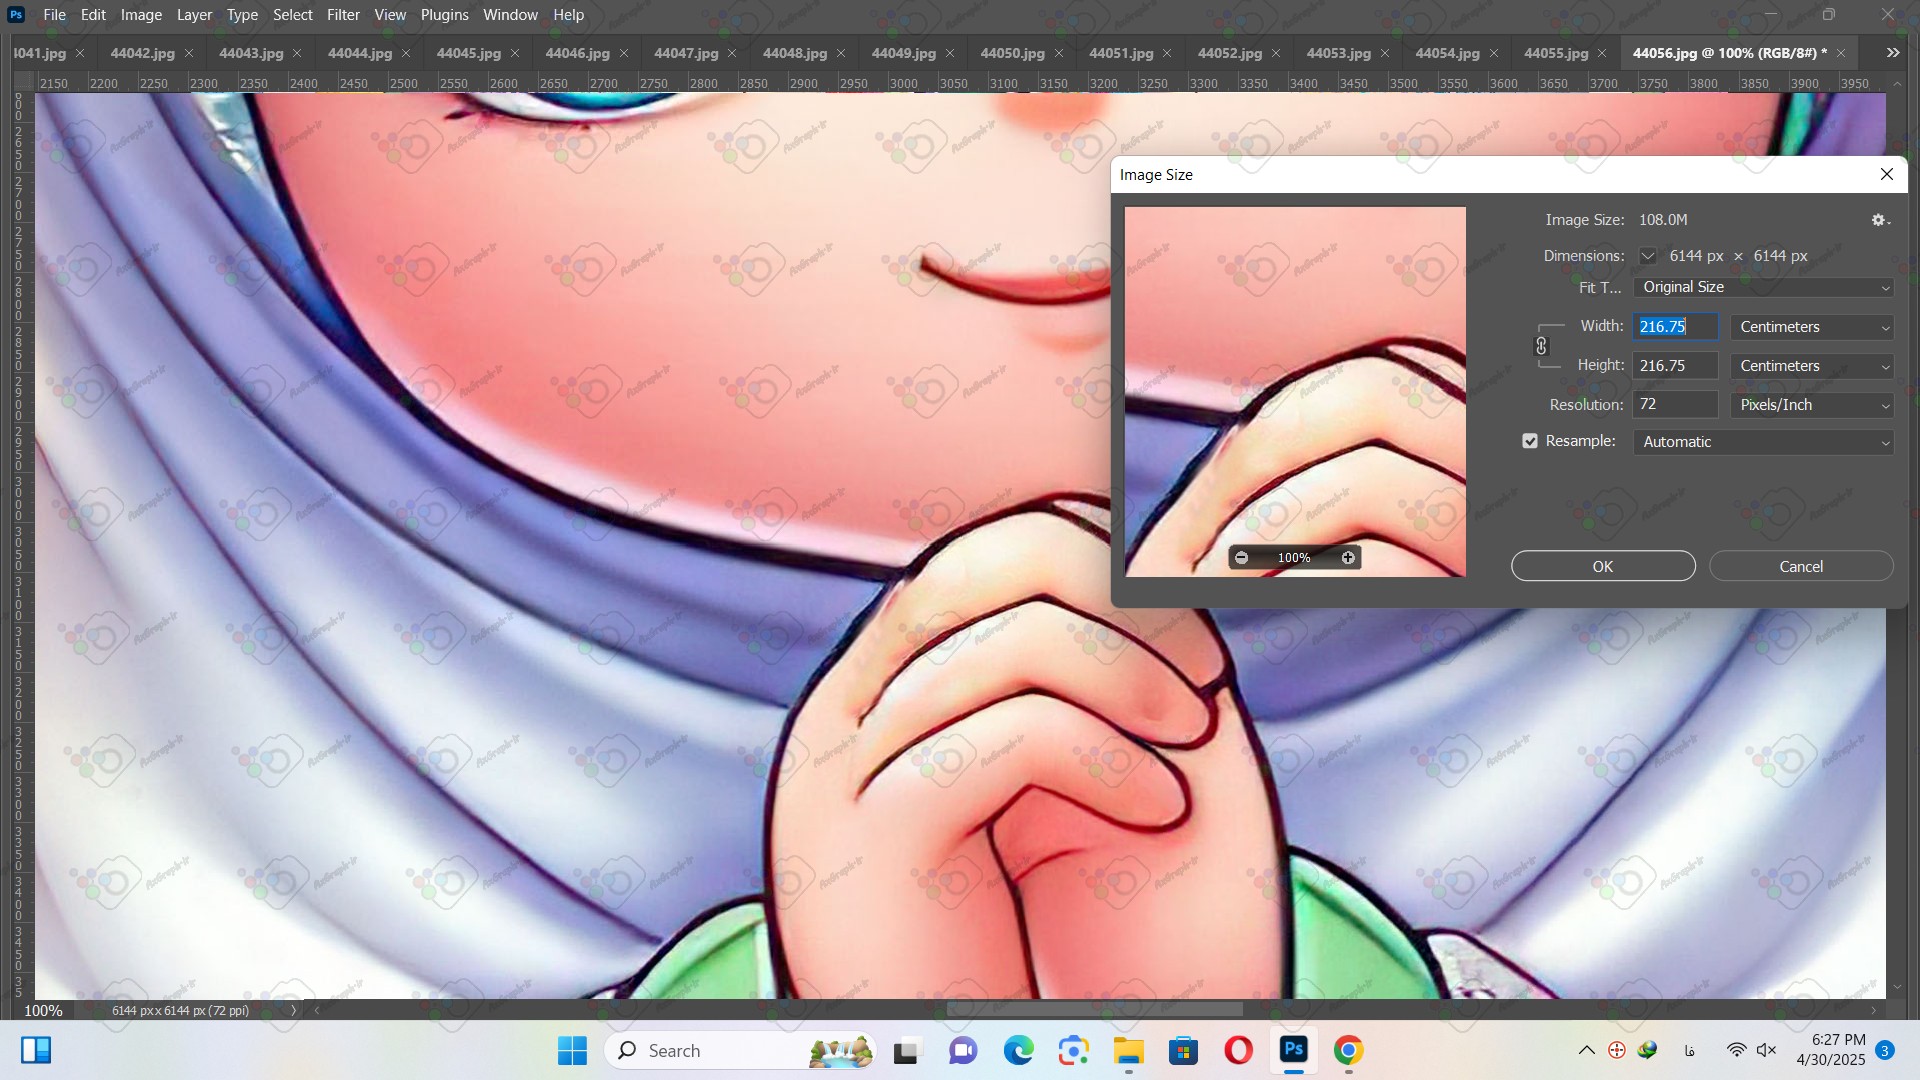Open the chat app on the taskbar
This screenshot has width=1920, height=1080.
coord(963,1050)
